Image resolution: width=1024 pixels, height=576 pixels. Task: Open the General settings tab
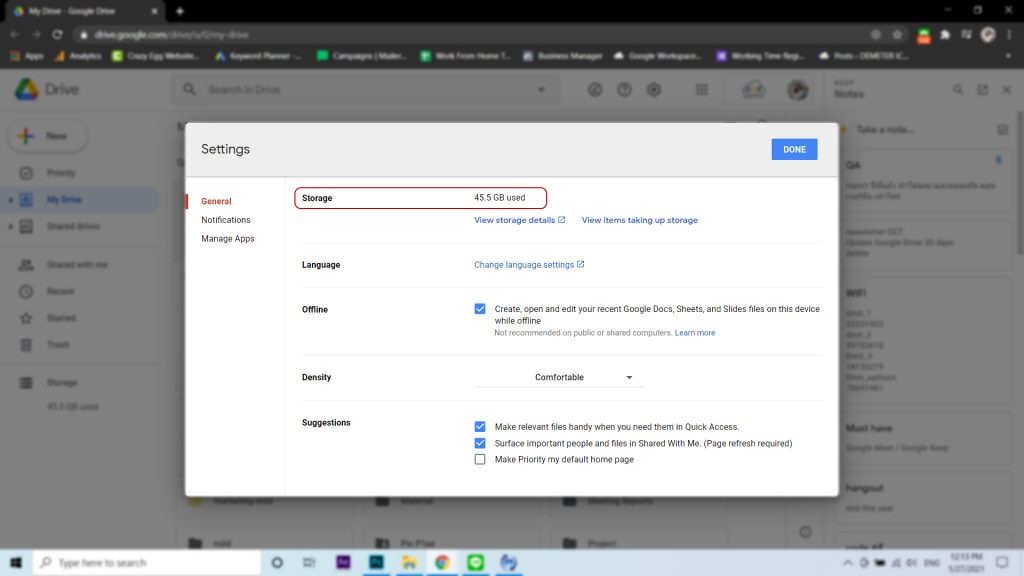pos(216,201)
